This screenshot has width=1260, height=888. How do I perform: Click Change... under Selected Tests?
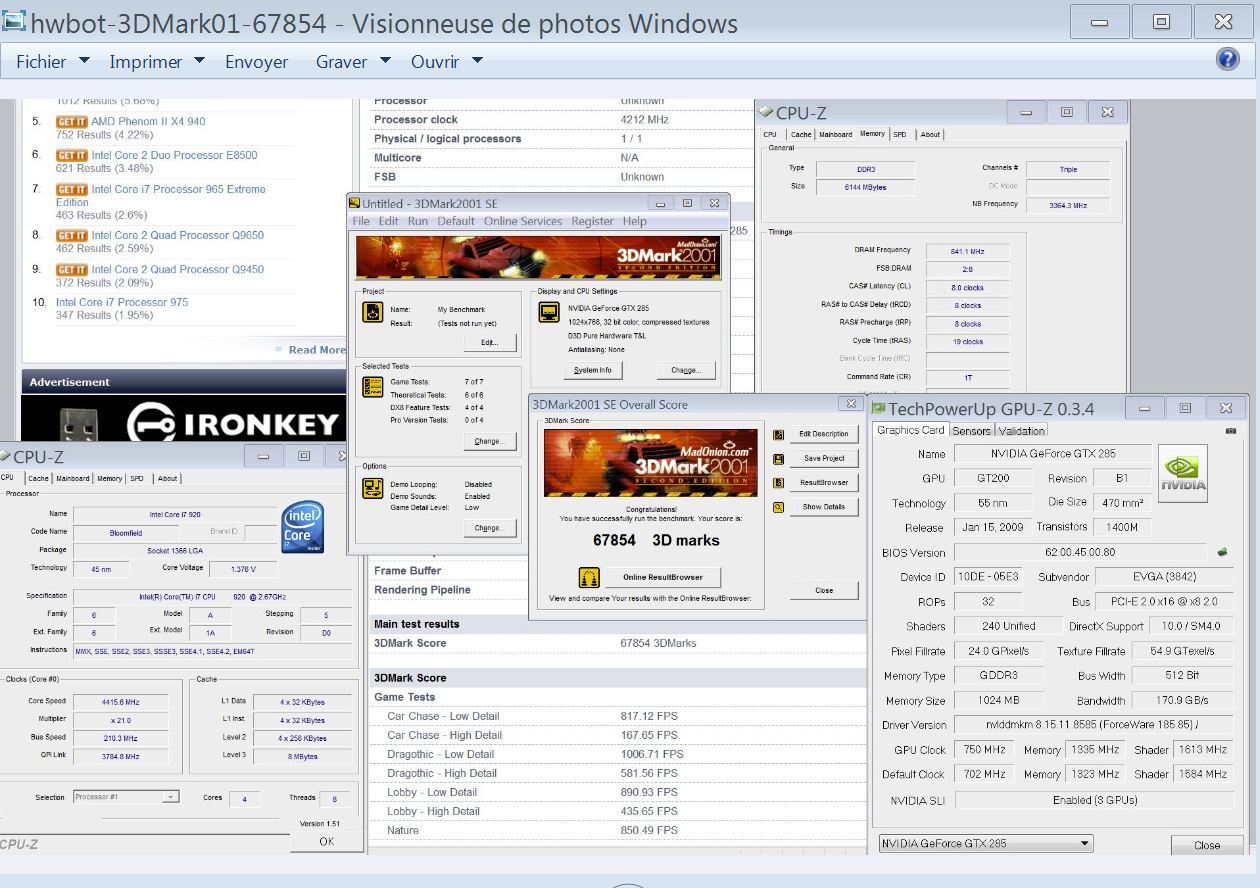click(x=490, y=441)
